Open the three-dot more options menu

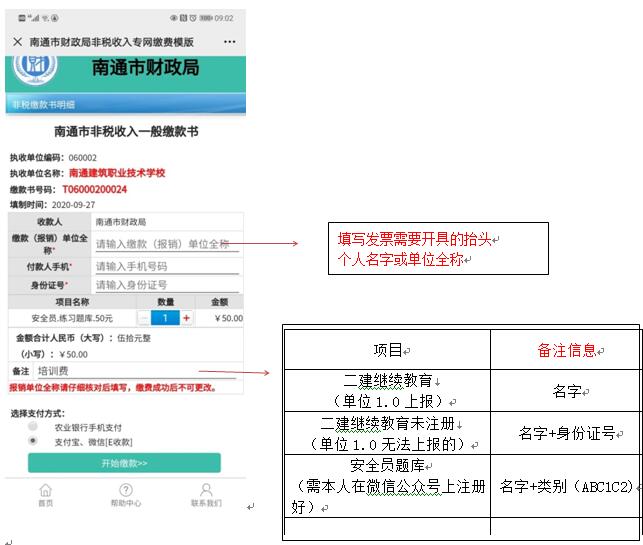coord(229,42)
